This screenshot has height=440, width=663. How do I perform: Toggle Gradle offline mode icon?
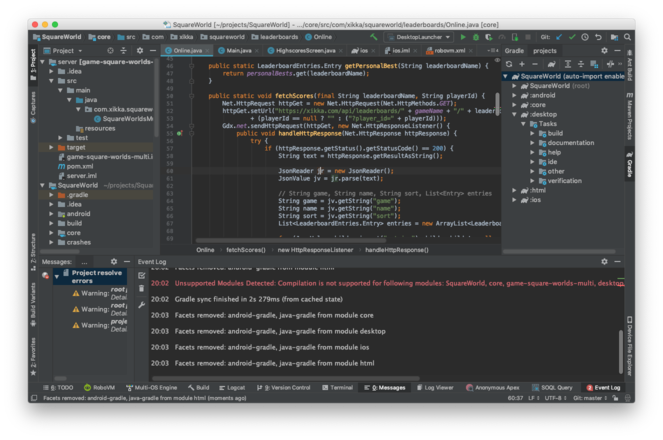pos(610,64)
